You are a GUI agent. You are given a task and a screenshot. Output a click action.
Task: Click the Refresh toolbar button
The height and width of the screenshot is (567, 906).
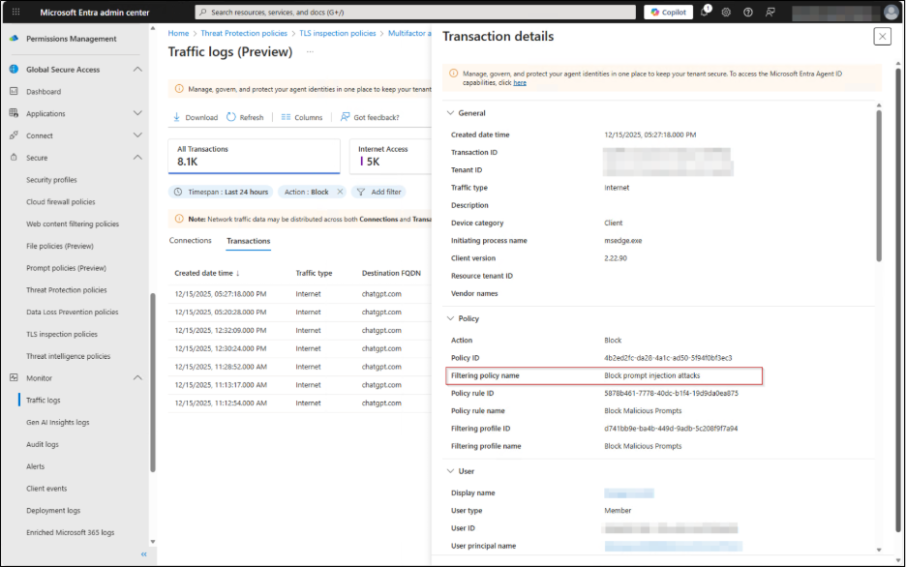245,117
